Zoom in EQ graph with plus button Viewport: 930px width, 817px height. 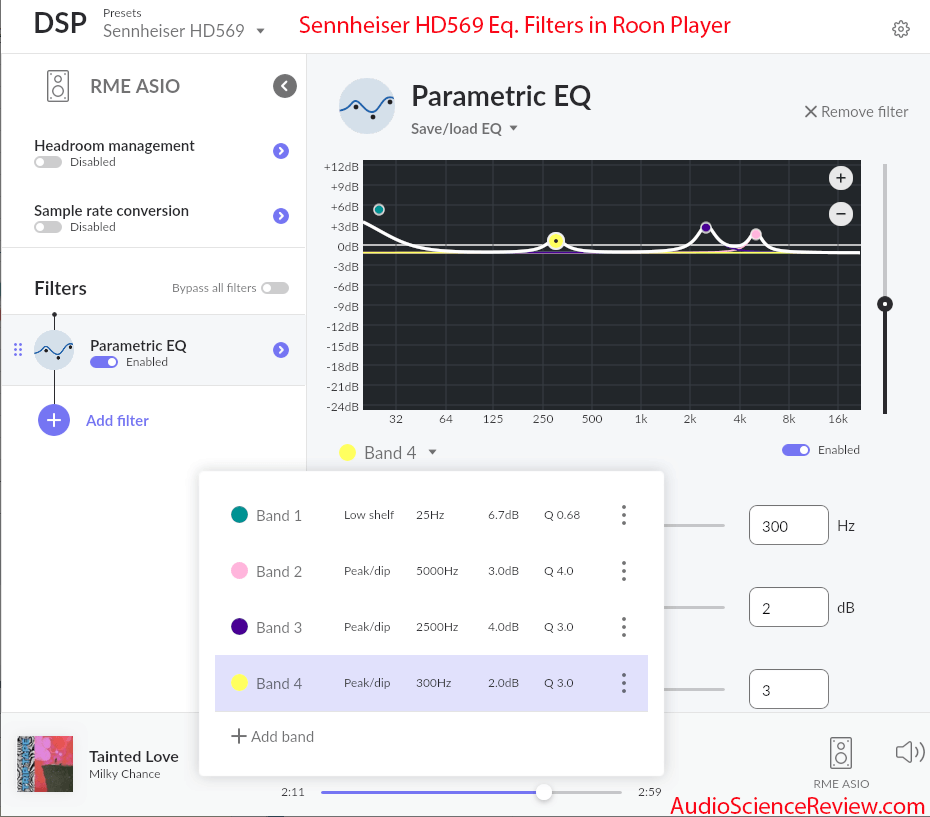[840, 178]
